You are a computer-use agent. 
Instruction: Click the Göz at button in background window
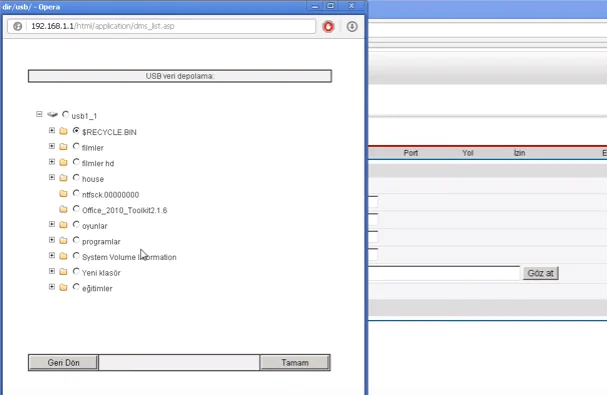[541, 273]
